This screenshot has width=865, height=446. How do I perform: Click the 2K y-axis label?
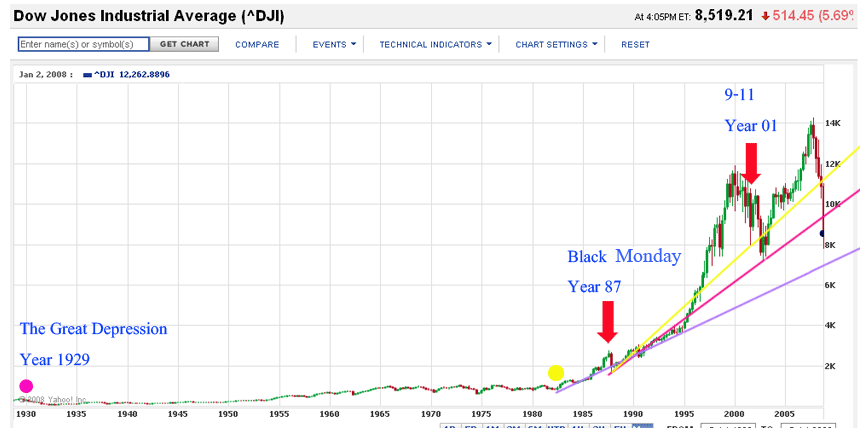pos(830,366)
